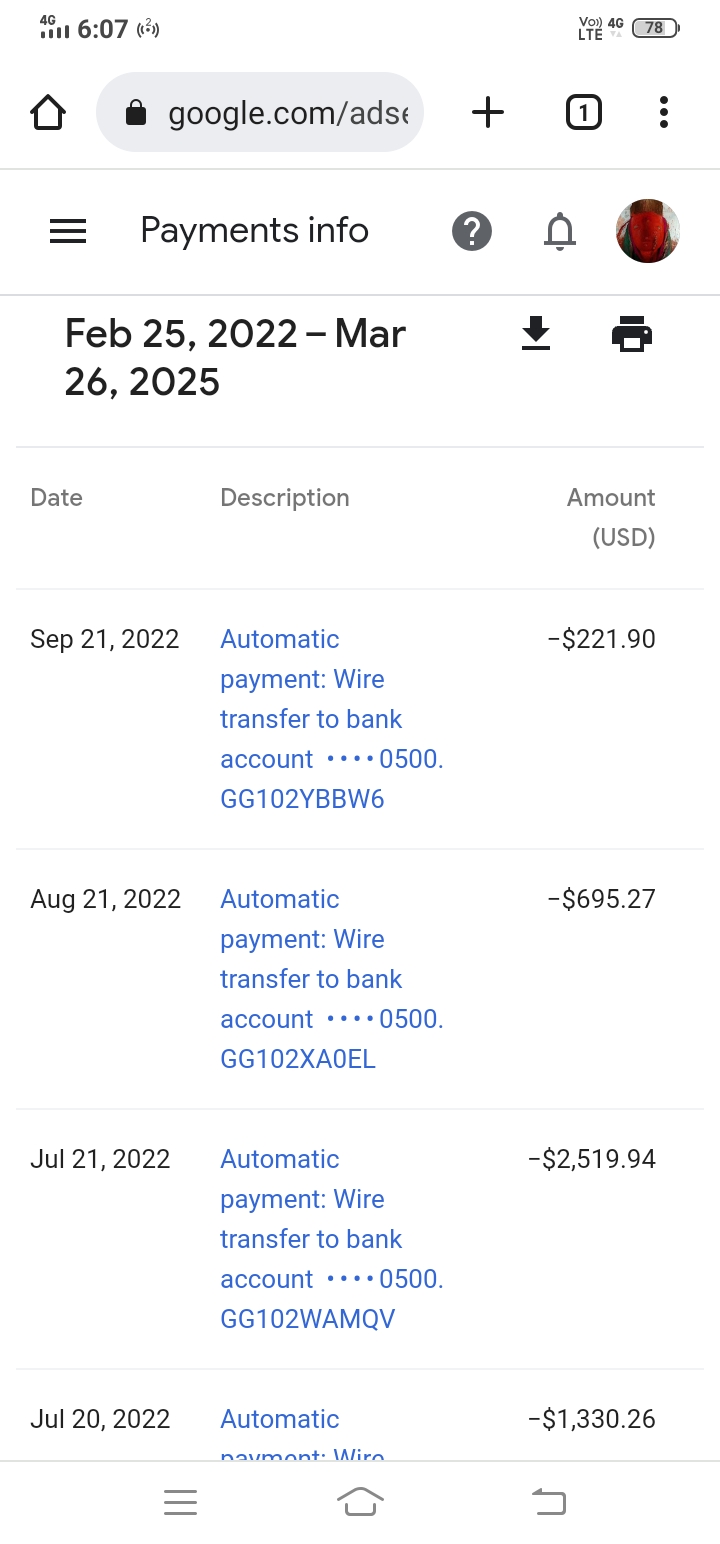Open notifications bell icon
Screen dimensions: 720x1544
(560, 232)
